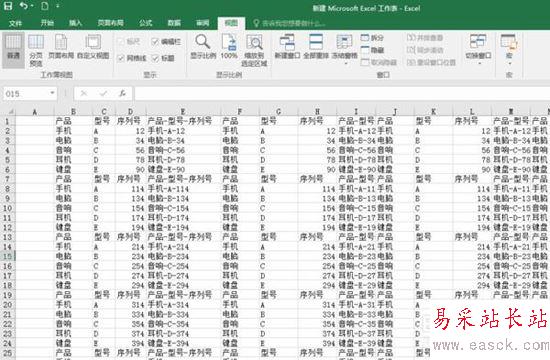Switch to the 页面布局 ribbon tab

click(x=110, y=23)
